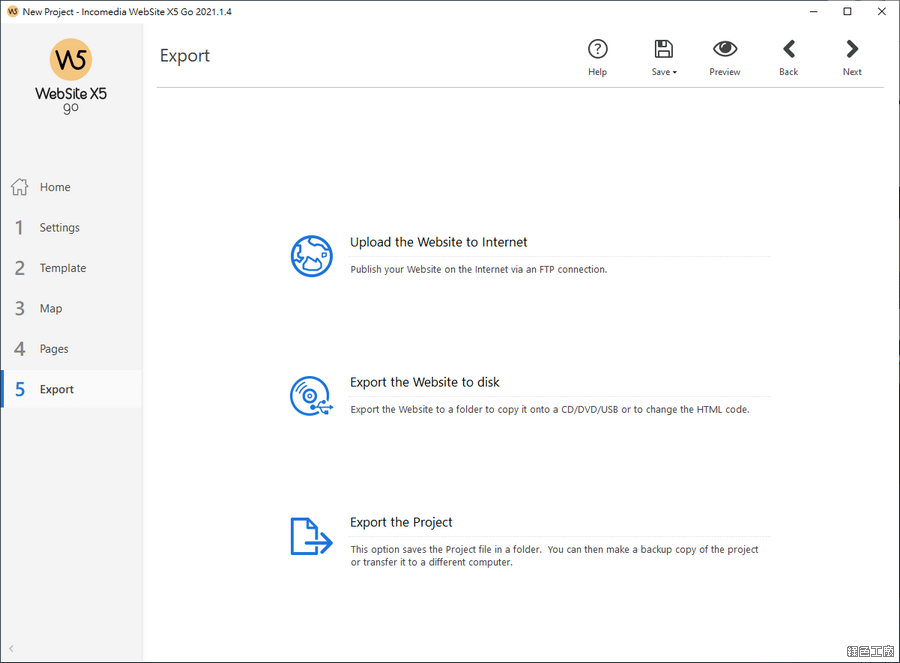Open the Home section label
The width and height of the screenshot is (900, 663).
(55, 187)
